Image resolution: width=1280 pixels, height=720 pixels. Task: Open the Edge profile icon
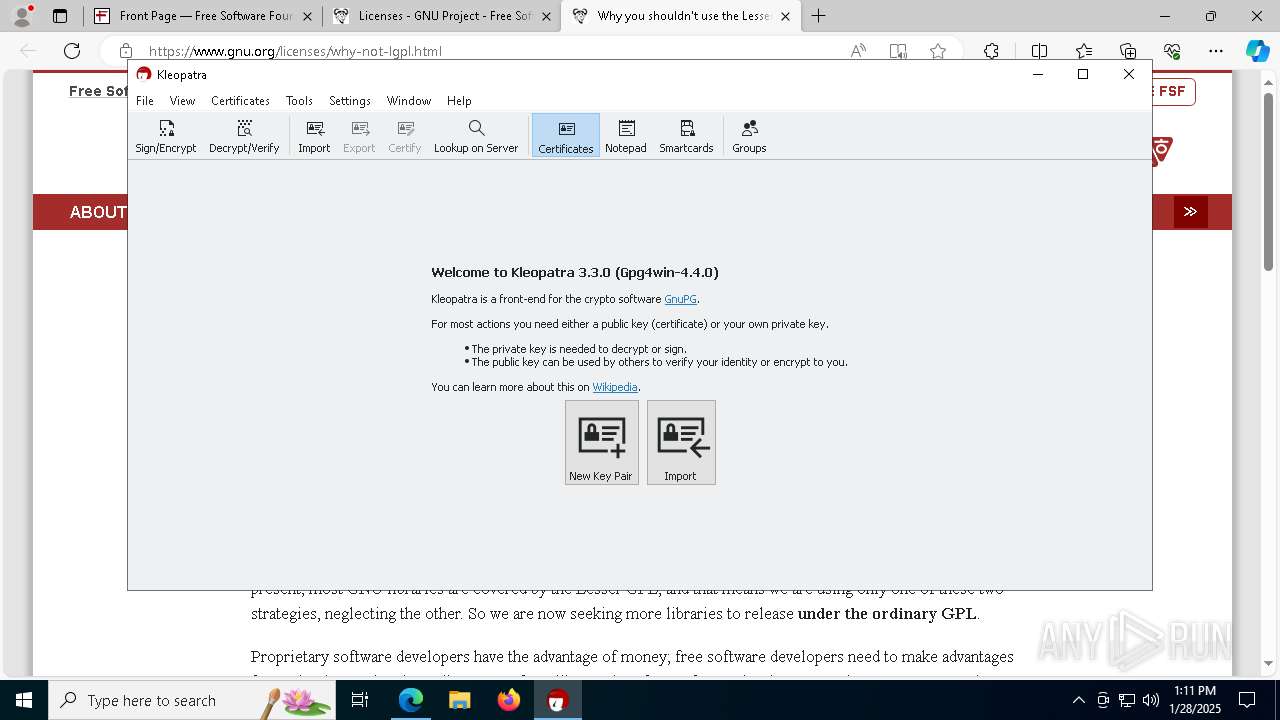click(22, 16)
